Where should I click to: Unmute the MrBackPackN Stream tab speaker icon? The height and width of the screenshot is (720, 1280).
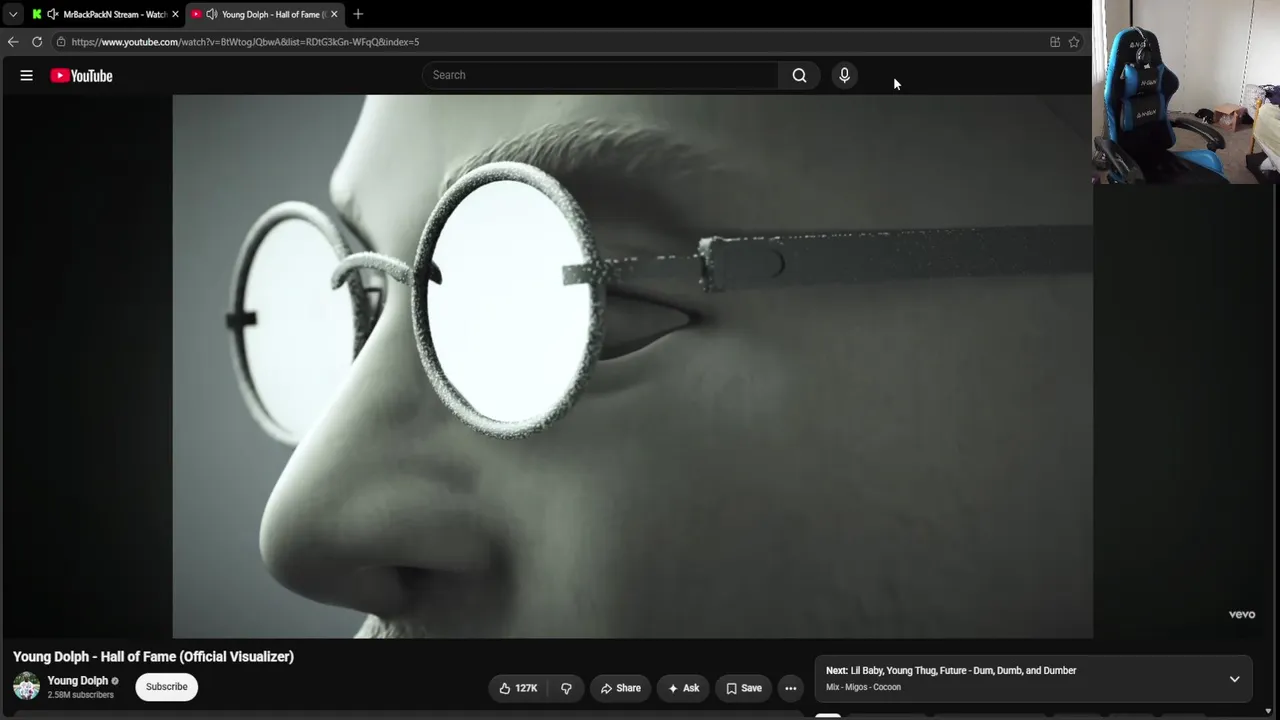(x=52, y=14)
